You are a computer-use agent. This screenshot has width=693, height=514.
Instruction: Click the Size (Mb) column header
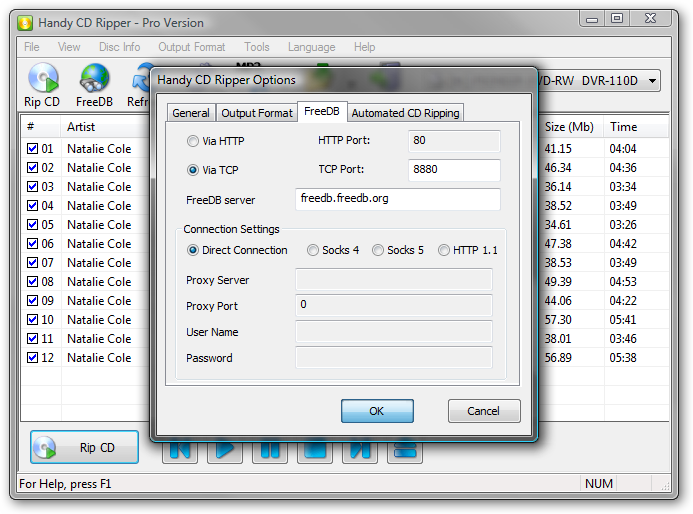point(571,127)
